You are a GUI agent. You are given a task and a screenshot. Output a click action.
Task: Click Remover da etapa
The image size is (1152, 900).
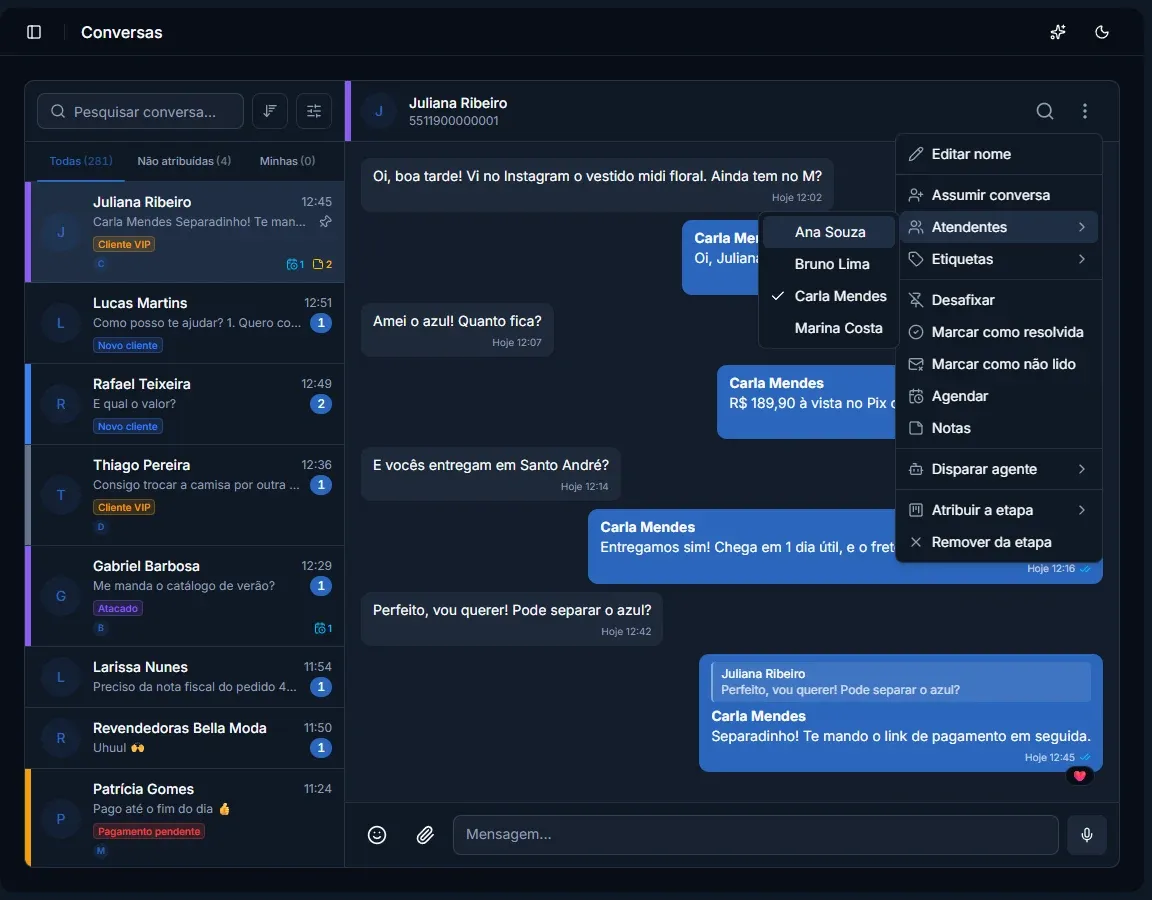[998, 542]
